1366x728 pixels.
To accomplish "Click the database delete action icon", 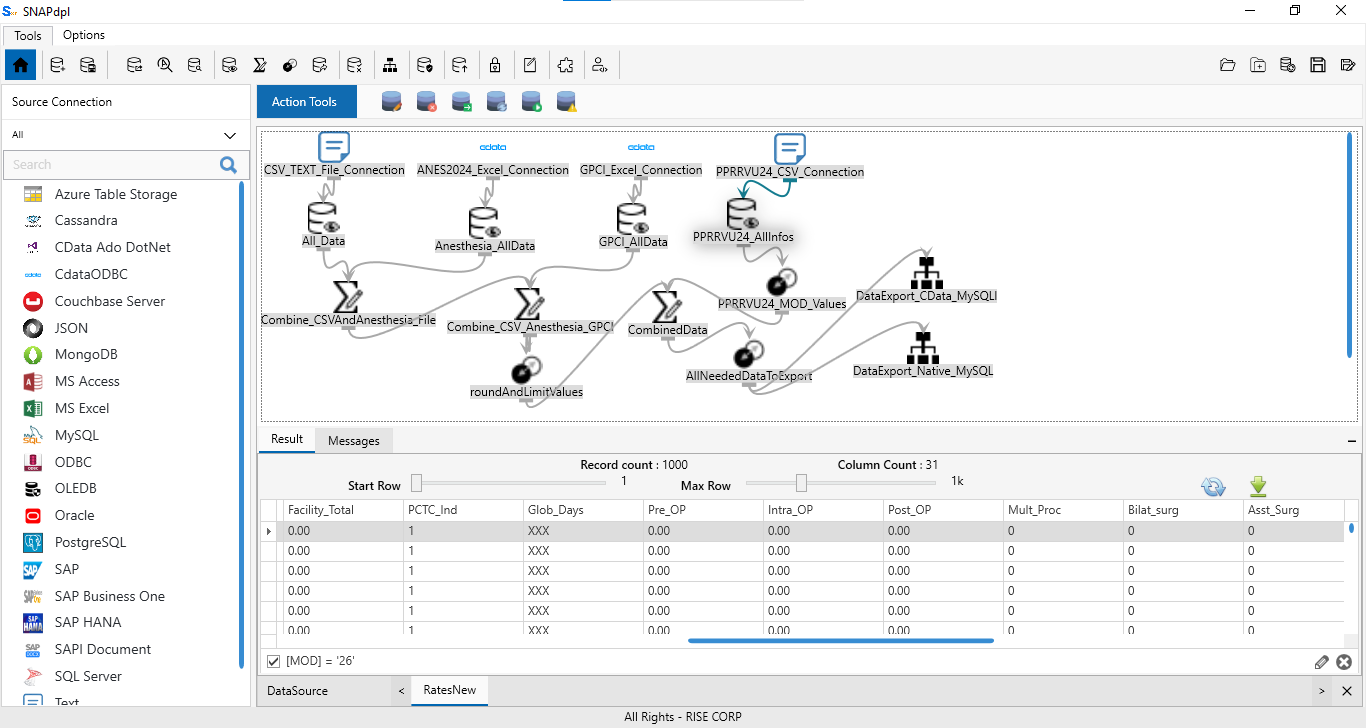I will tap(427, 102).
